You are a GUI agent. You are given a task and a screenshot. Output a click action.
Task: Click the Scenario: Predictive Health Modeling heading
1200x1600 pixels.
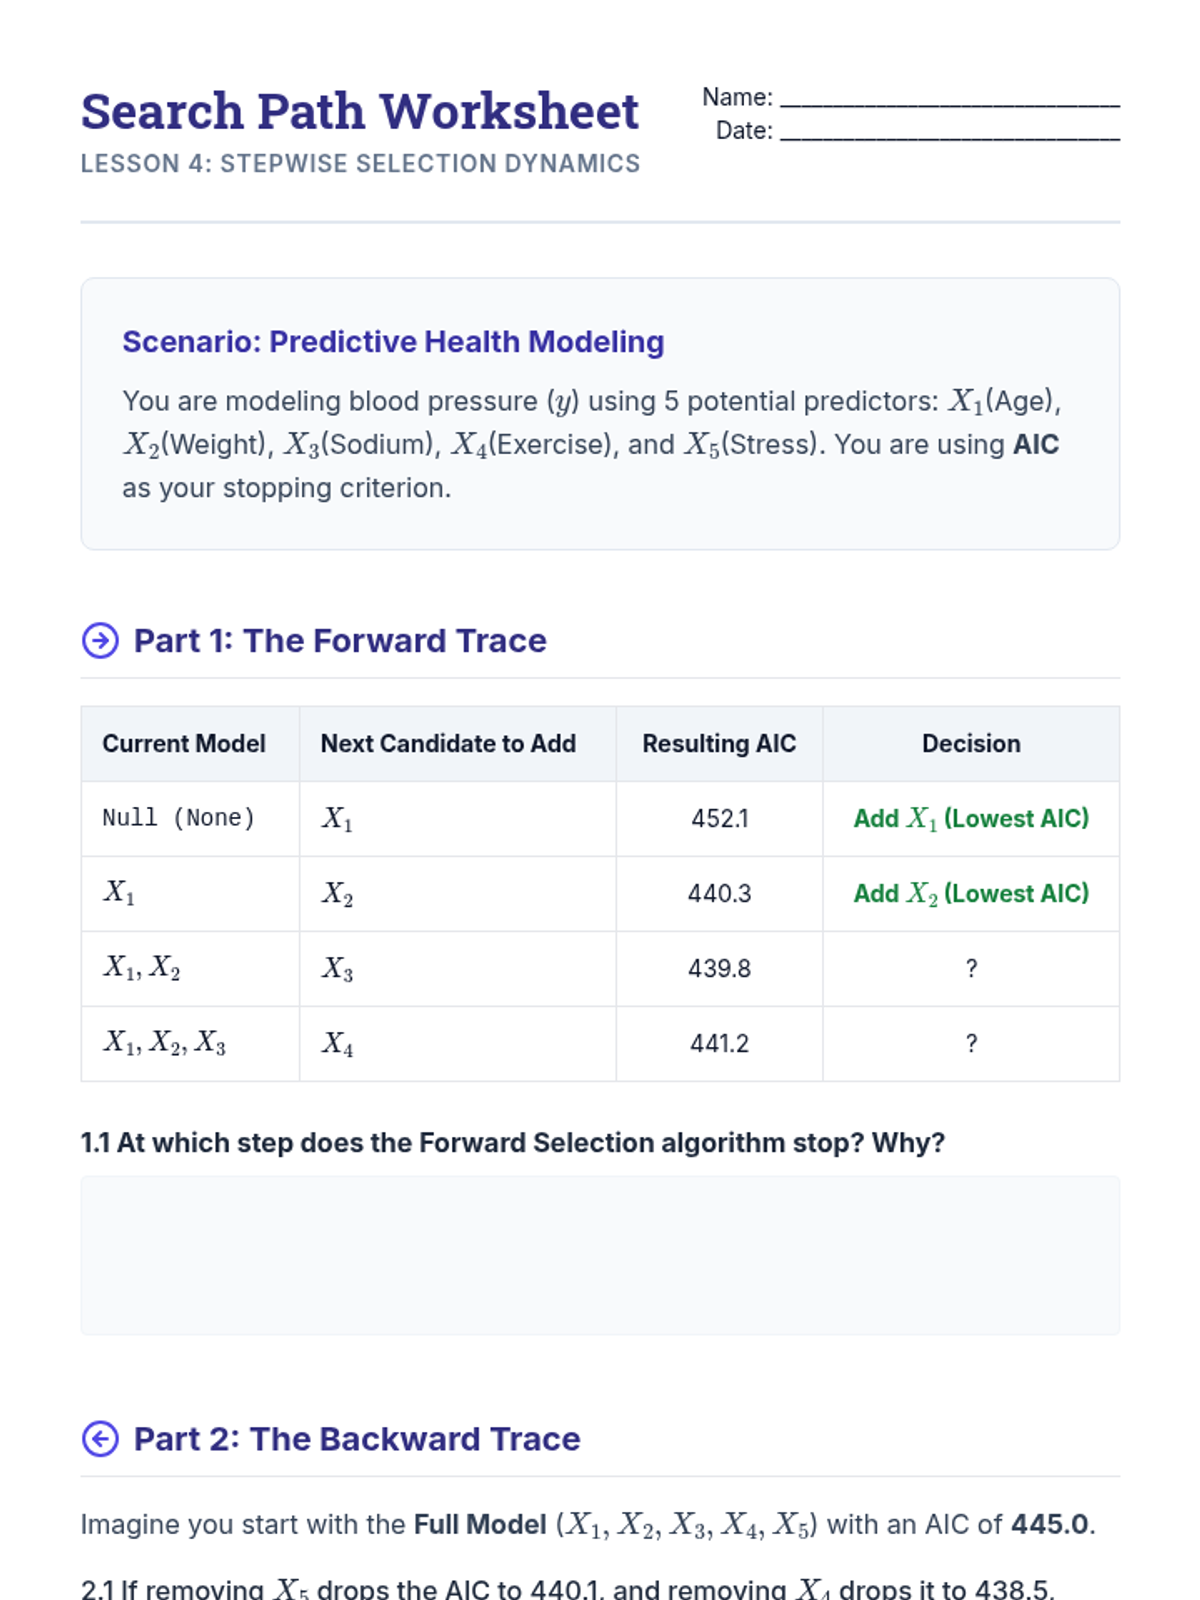[x=393, y=342]
